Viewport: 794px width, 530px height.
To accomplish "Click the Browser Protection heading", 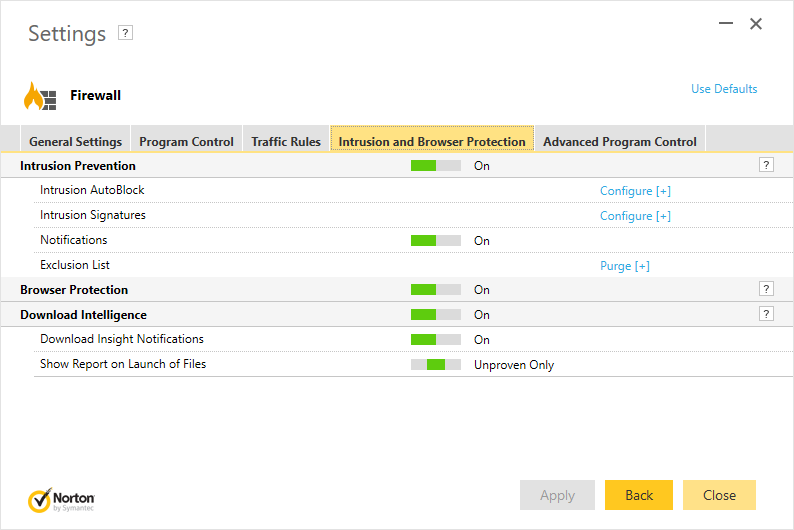I will click(74, 290).
